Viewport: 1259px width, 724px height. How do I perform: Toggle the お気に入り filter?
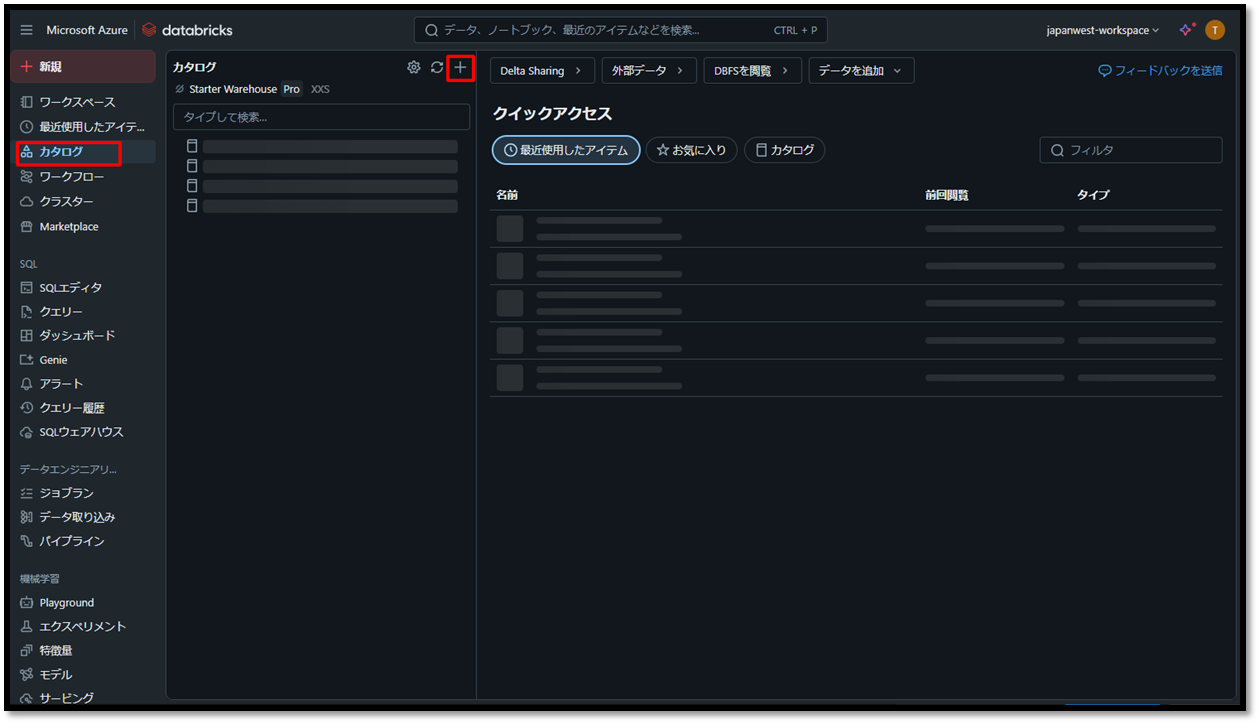coord(691,150)
